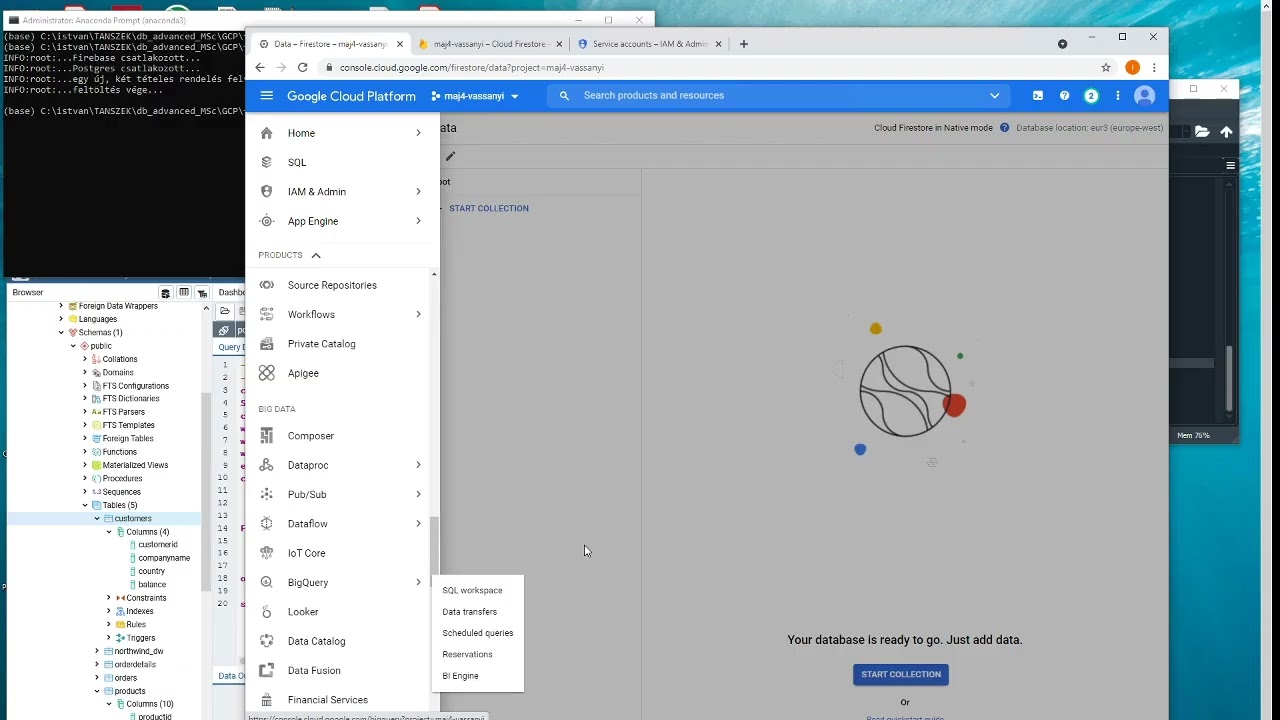Click the Workflows icon in sidebar
1280x720 pixels.
[x=266, y=314]
